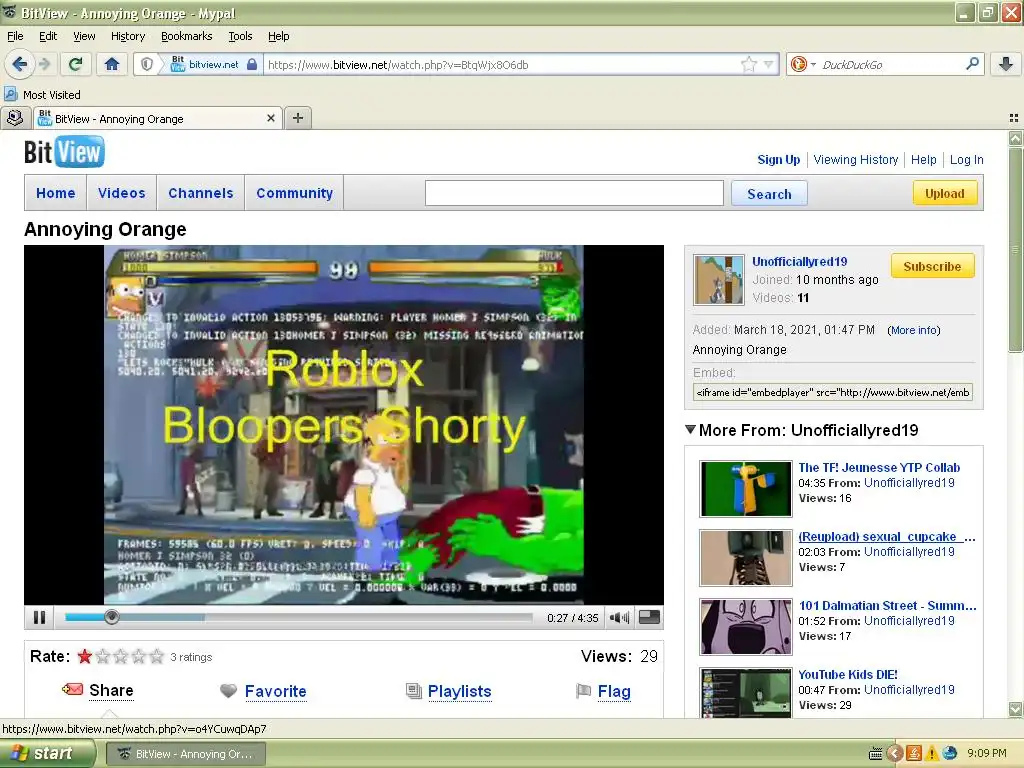1024x768 pixels.
Task: Click the magnifier in the DuckDuckGo box
Action: click(972, 63)
